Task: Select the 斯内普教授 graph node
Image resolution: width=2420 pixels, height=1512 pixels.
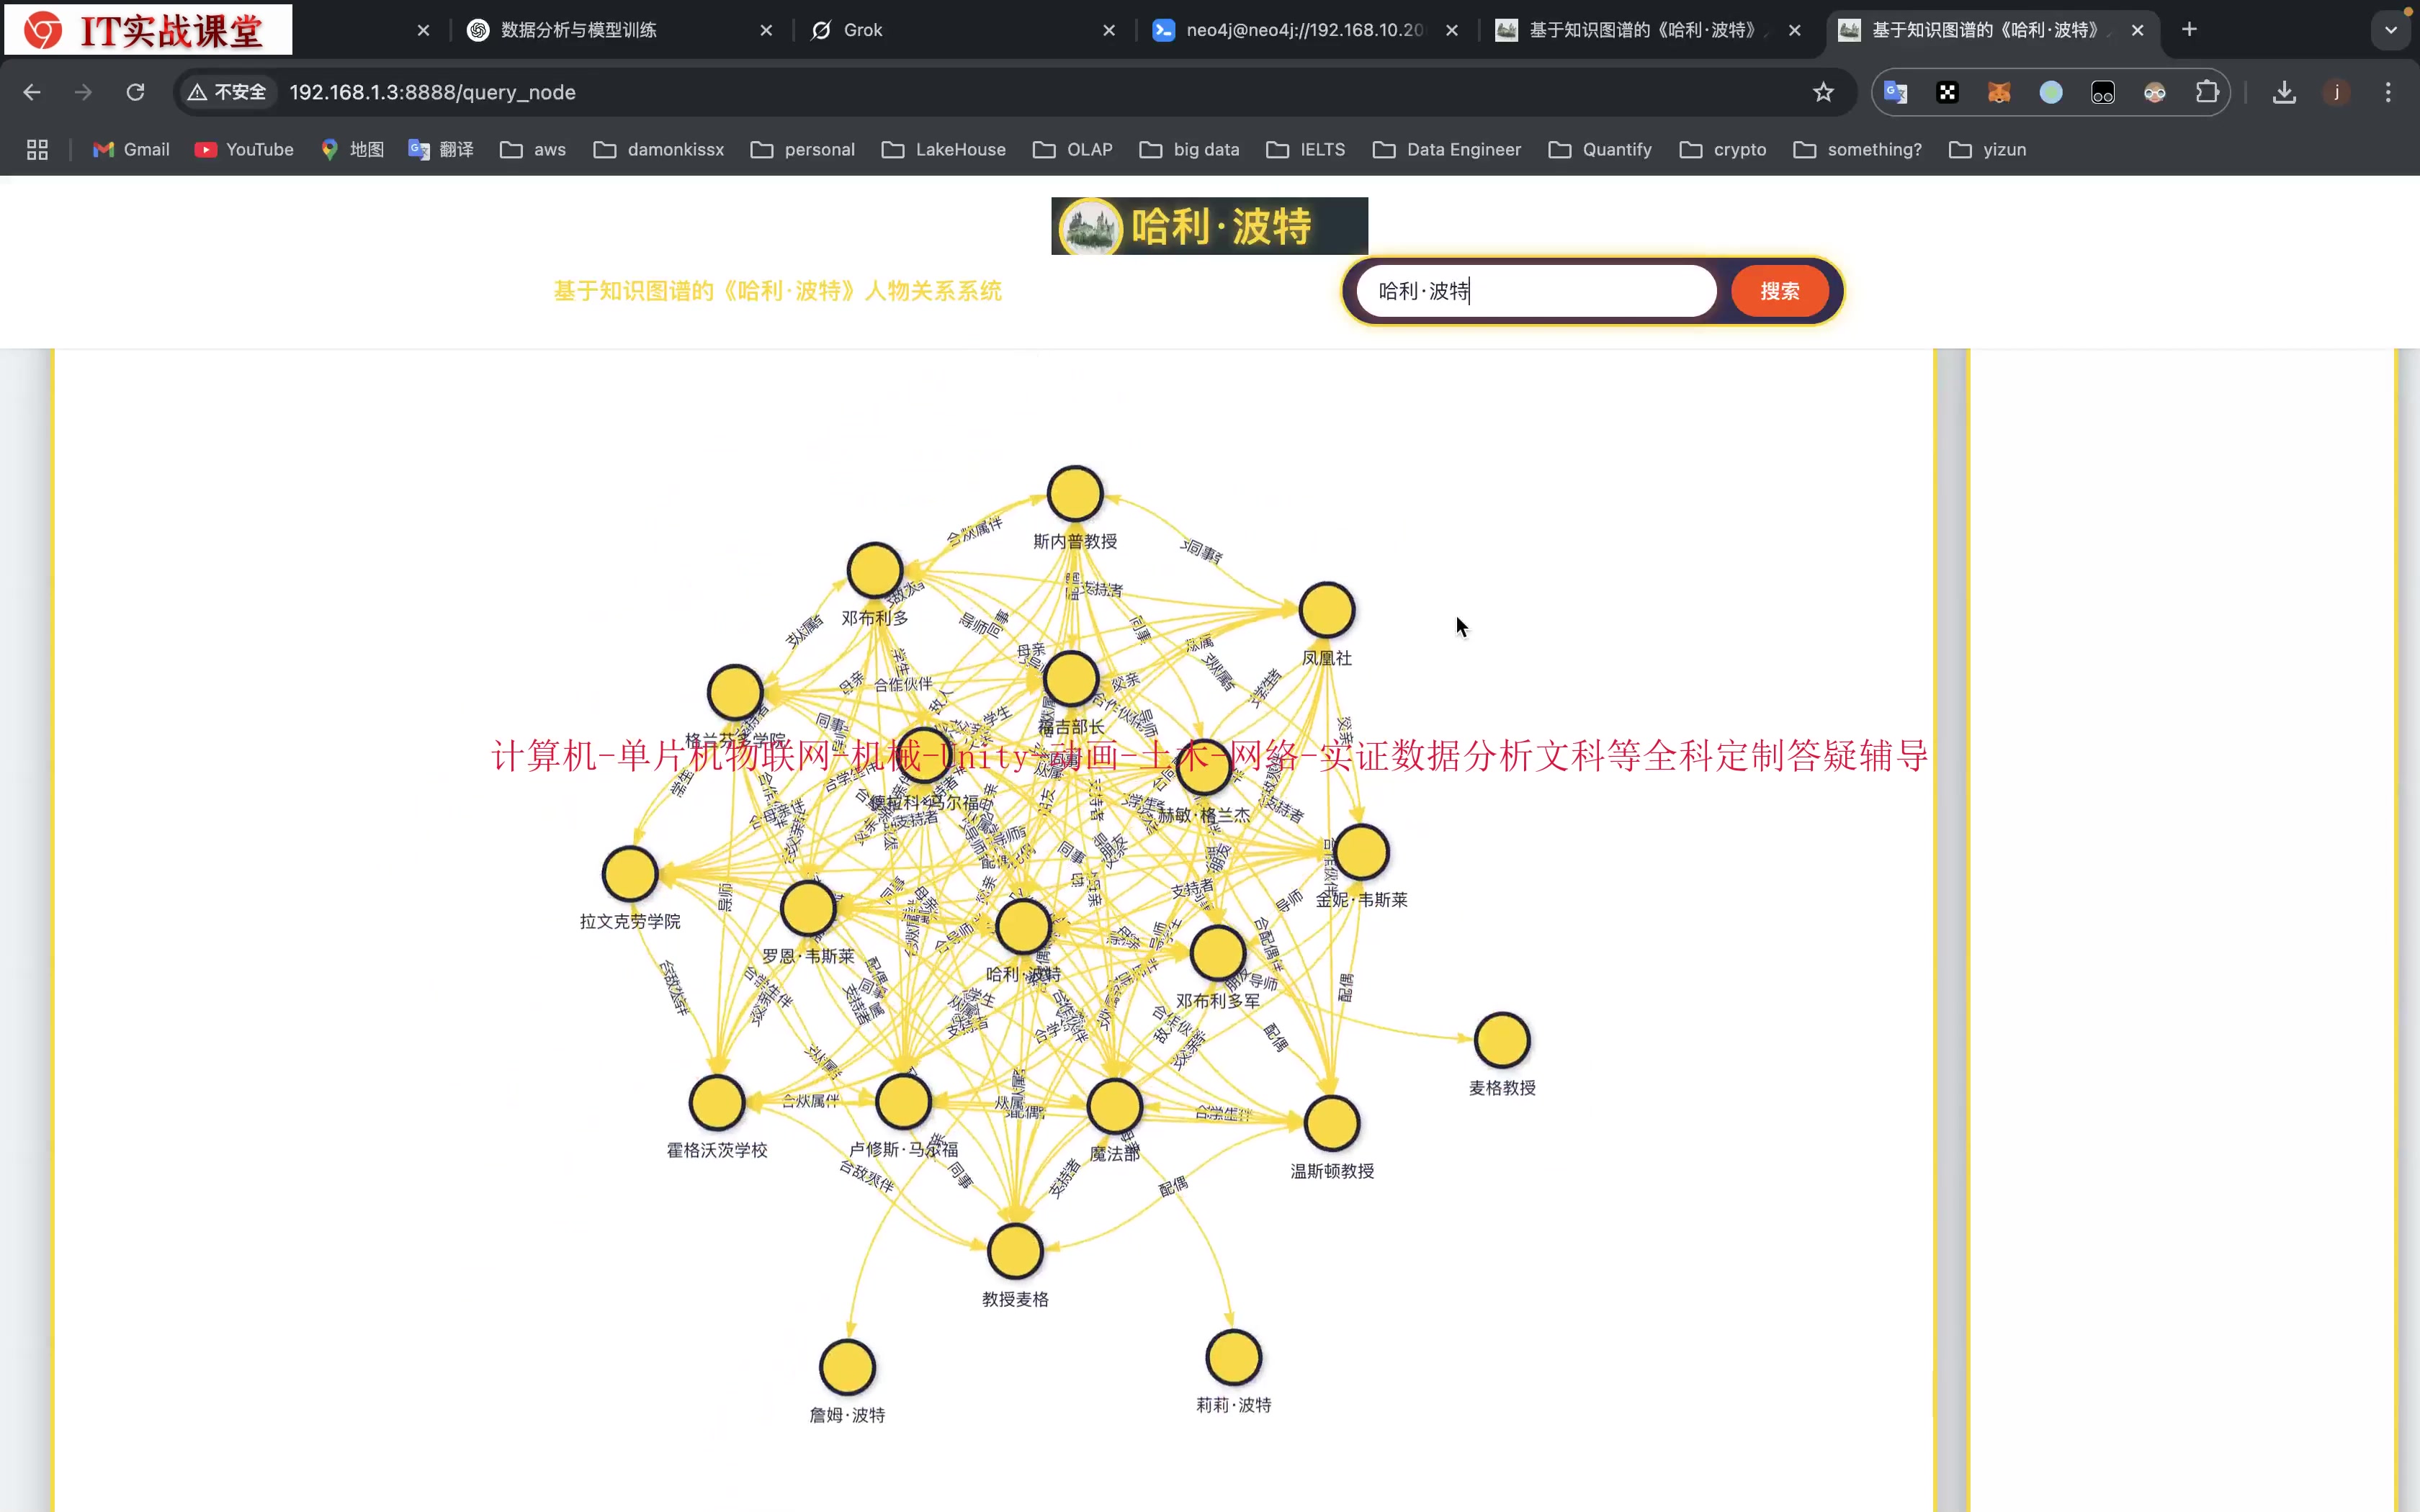Action: pos(1075,494)
